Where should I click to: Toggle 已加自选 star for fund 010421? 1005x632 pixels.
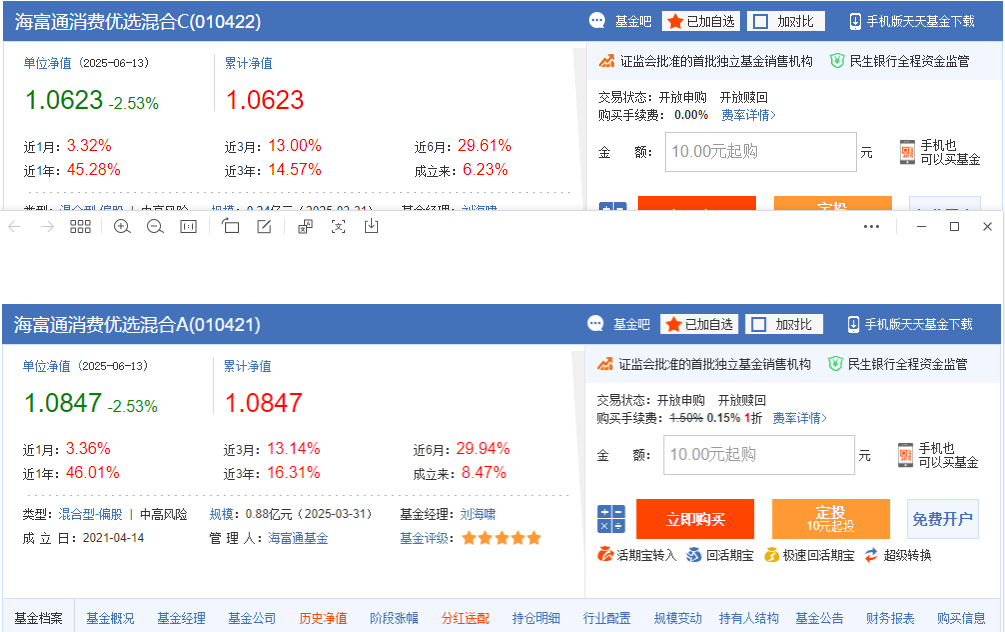[x=699, y=324]
